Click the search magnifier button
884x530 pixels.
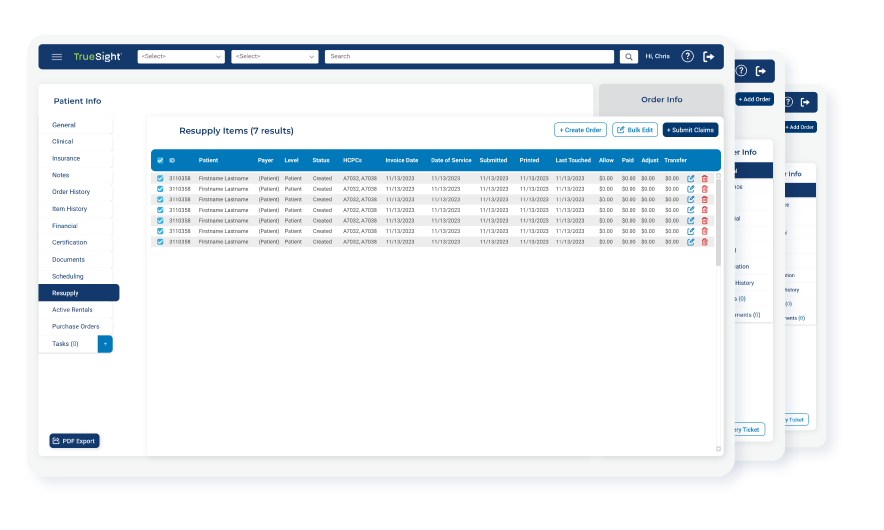[629, 56]
